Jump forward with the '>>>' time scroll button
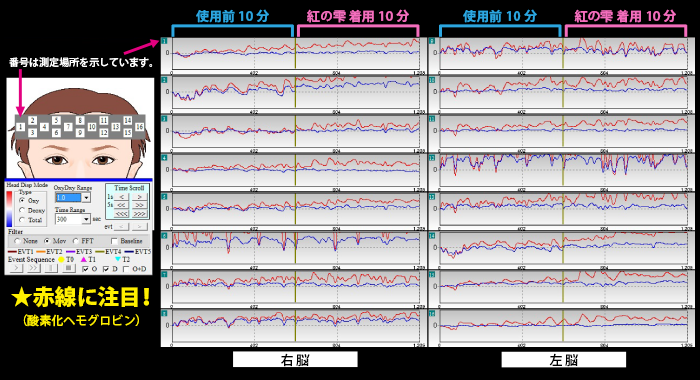The width and height of the screenshot is (700, 380). pyautogui.click(x=140, y=213)
